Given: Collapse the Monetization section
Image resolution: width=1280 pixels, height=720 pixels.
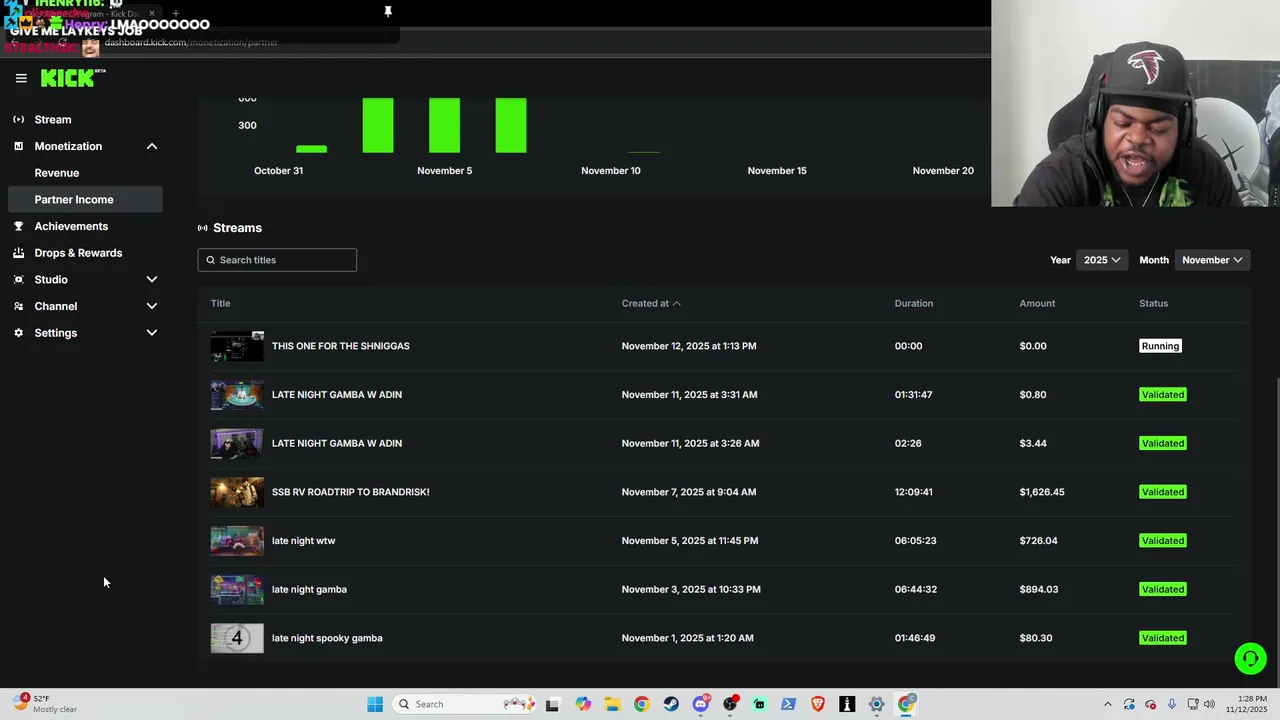Looking at the screenshot, I should pos(152,146).
